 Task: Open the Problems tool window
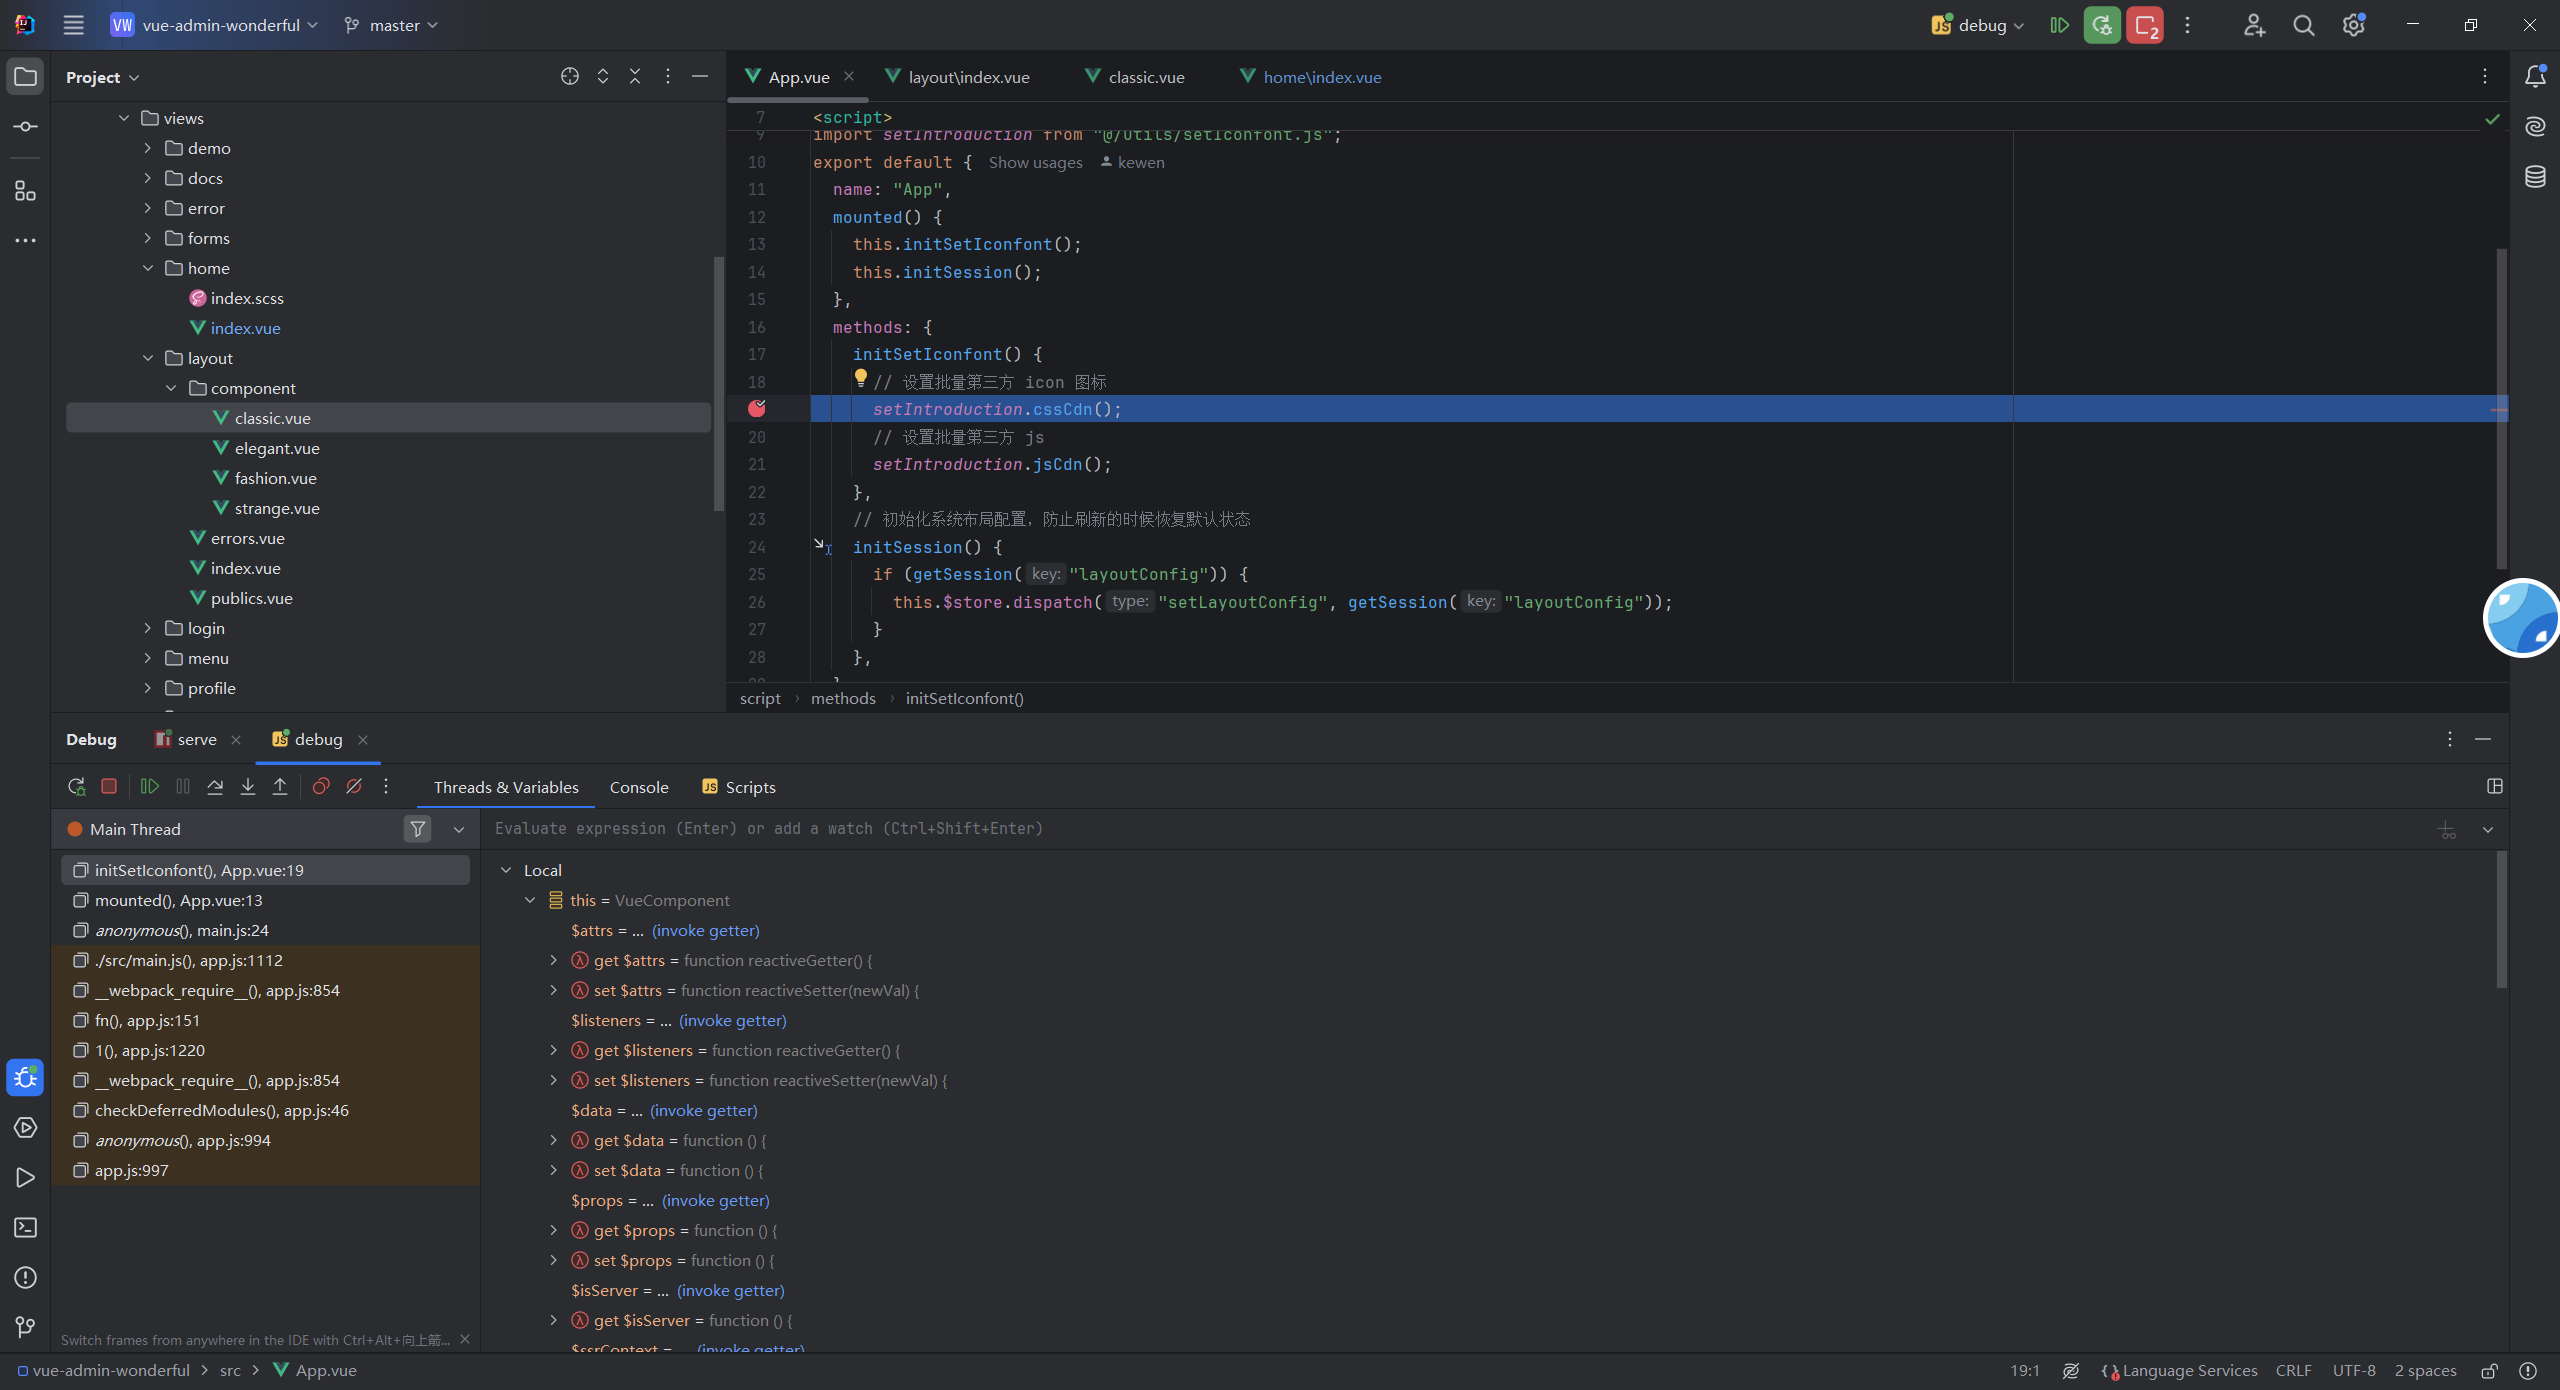[25, 1278]
